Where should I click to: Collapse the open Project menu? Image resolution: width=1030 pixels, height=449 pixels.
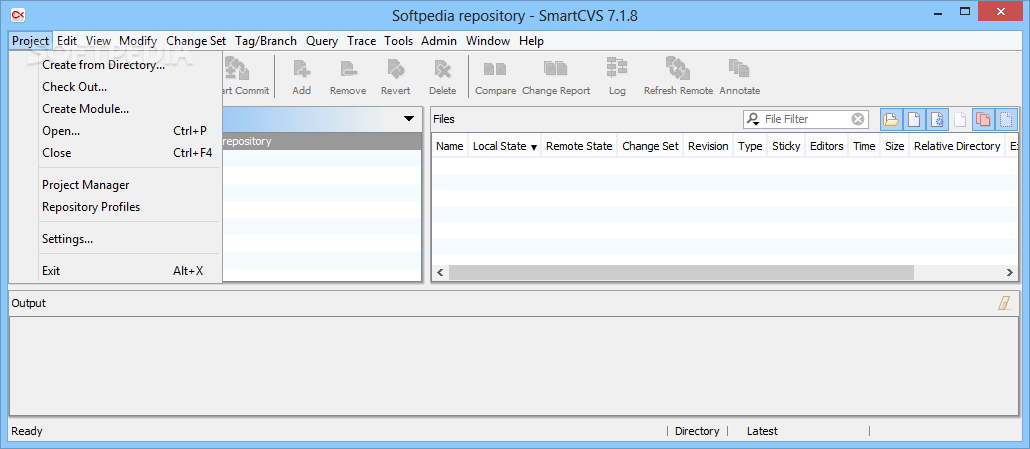coord(30,41)
